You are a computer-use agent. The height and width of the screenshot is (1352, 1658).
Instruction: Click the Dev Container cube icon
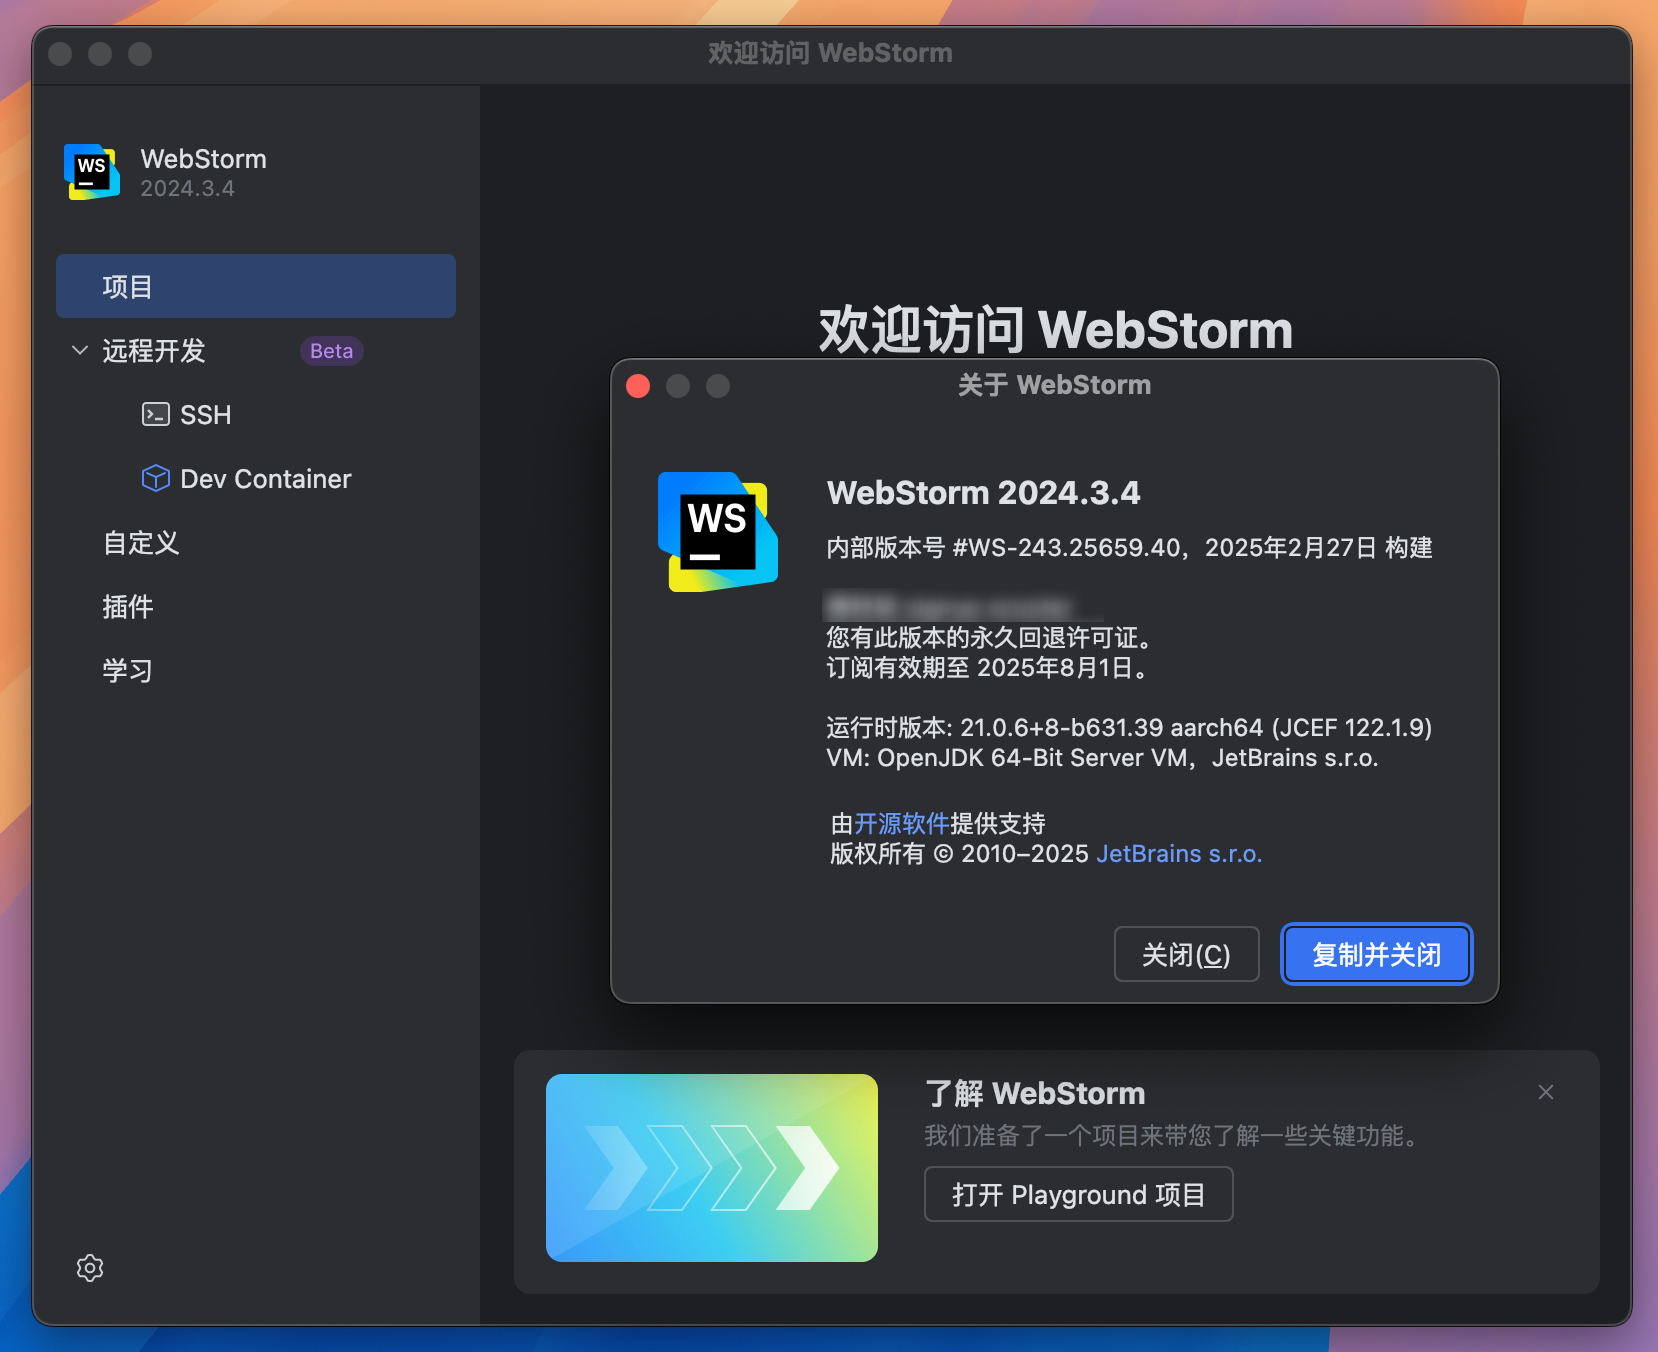(x=155, y=478)
